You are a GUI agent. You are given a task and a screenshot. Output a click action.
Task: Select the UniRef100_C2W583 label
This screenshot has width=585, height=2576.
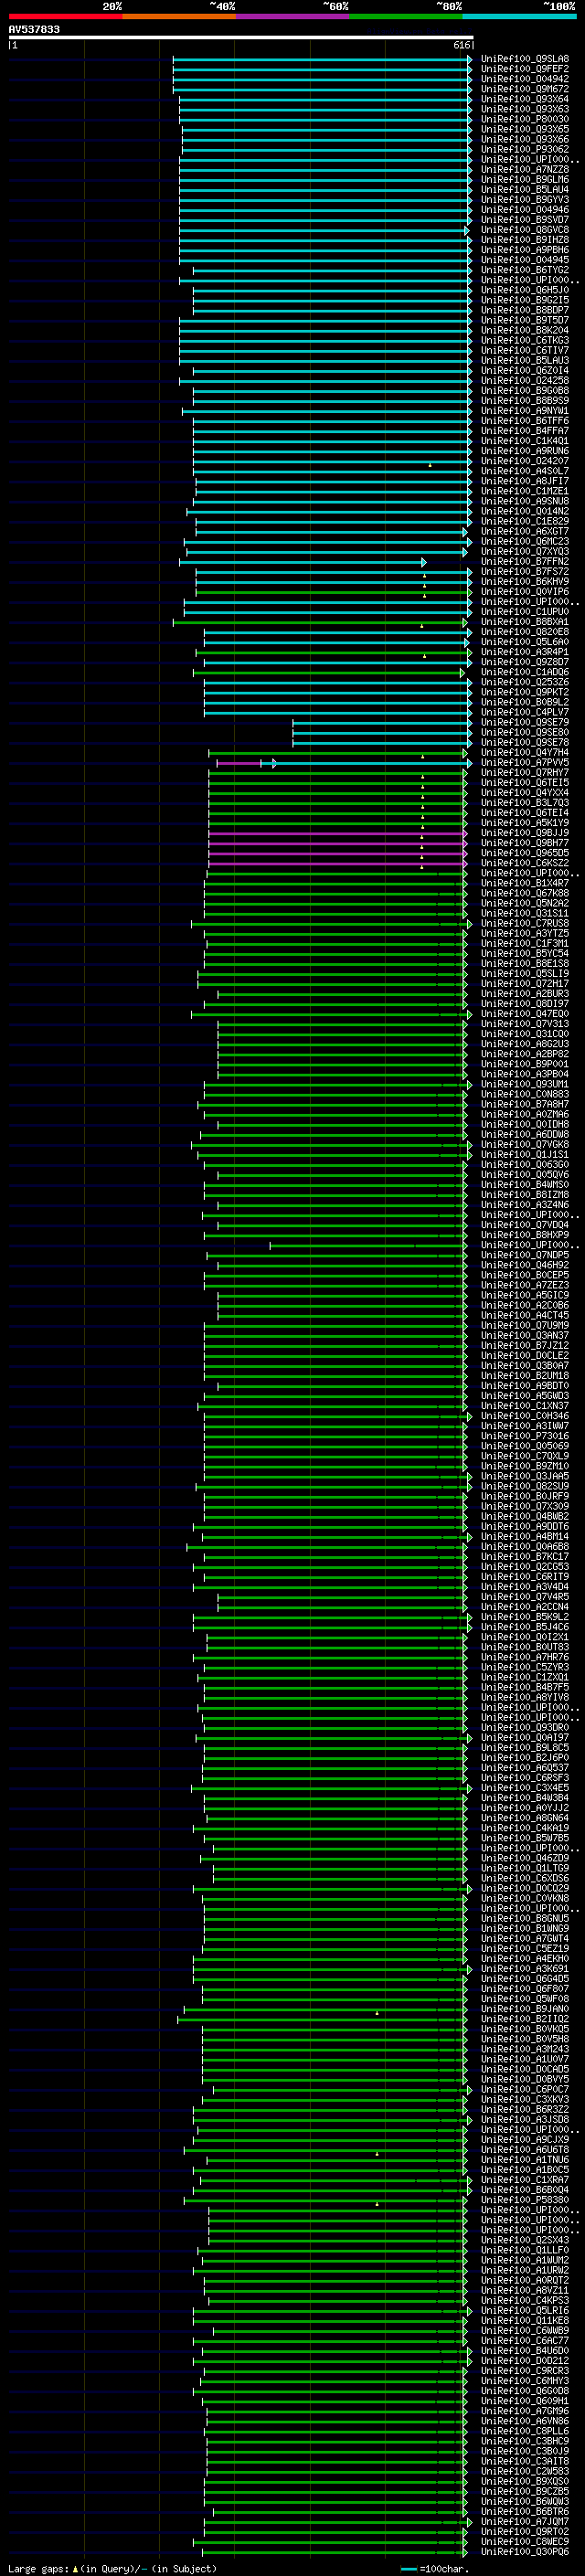tap(525, 2471)
